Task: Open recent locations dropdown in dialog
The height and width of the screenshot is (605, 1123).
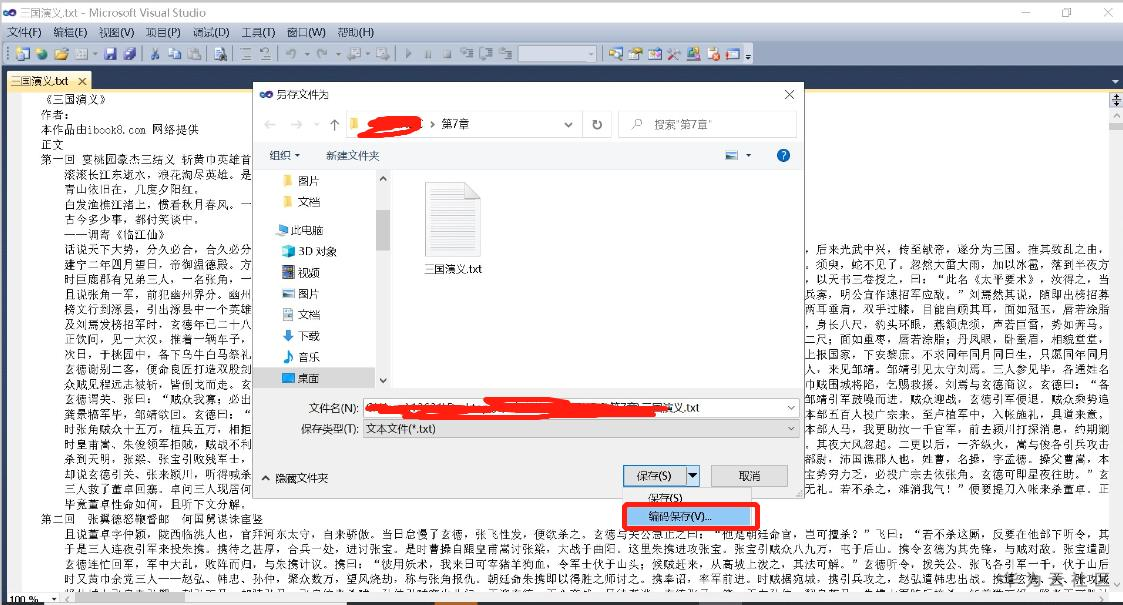Action: click(317, 125)
